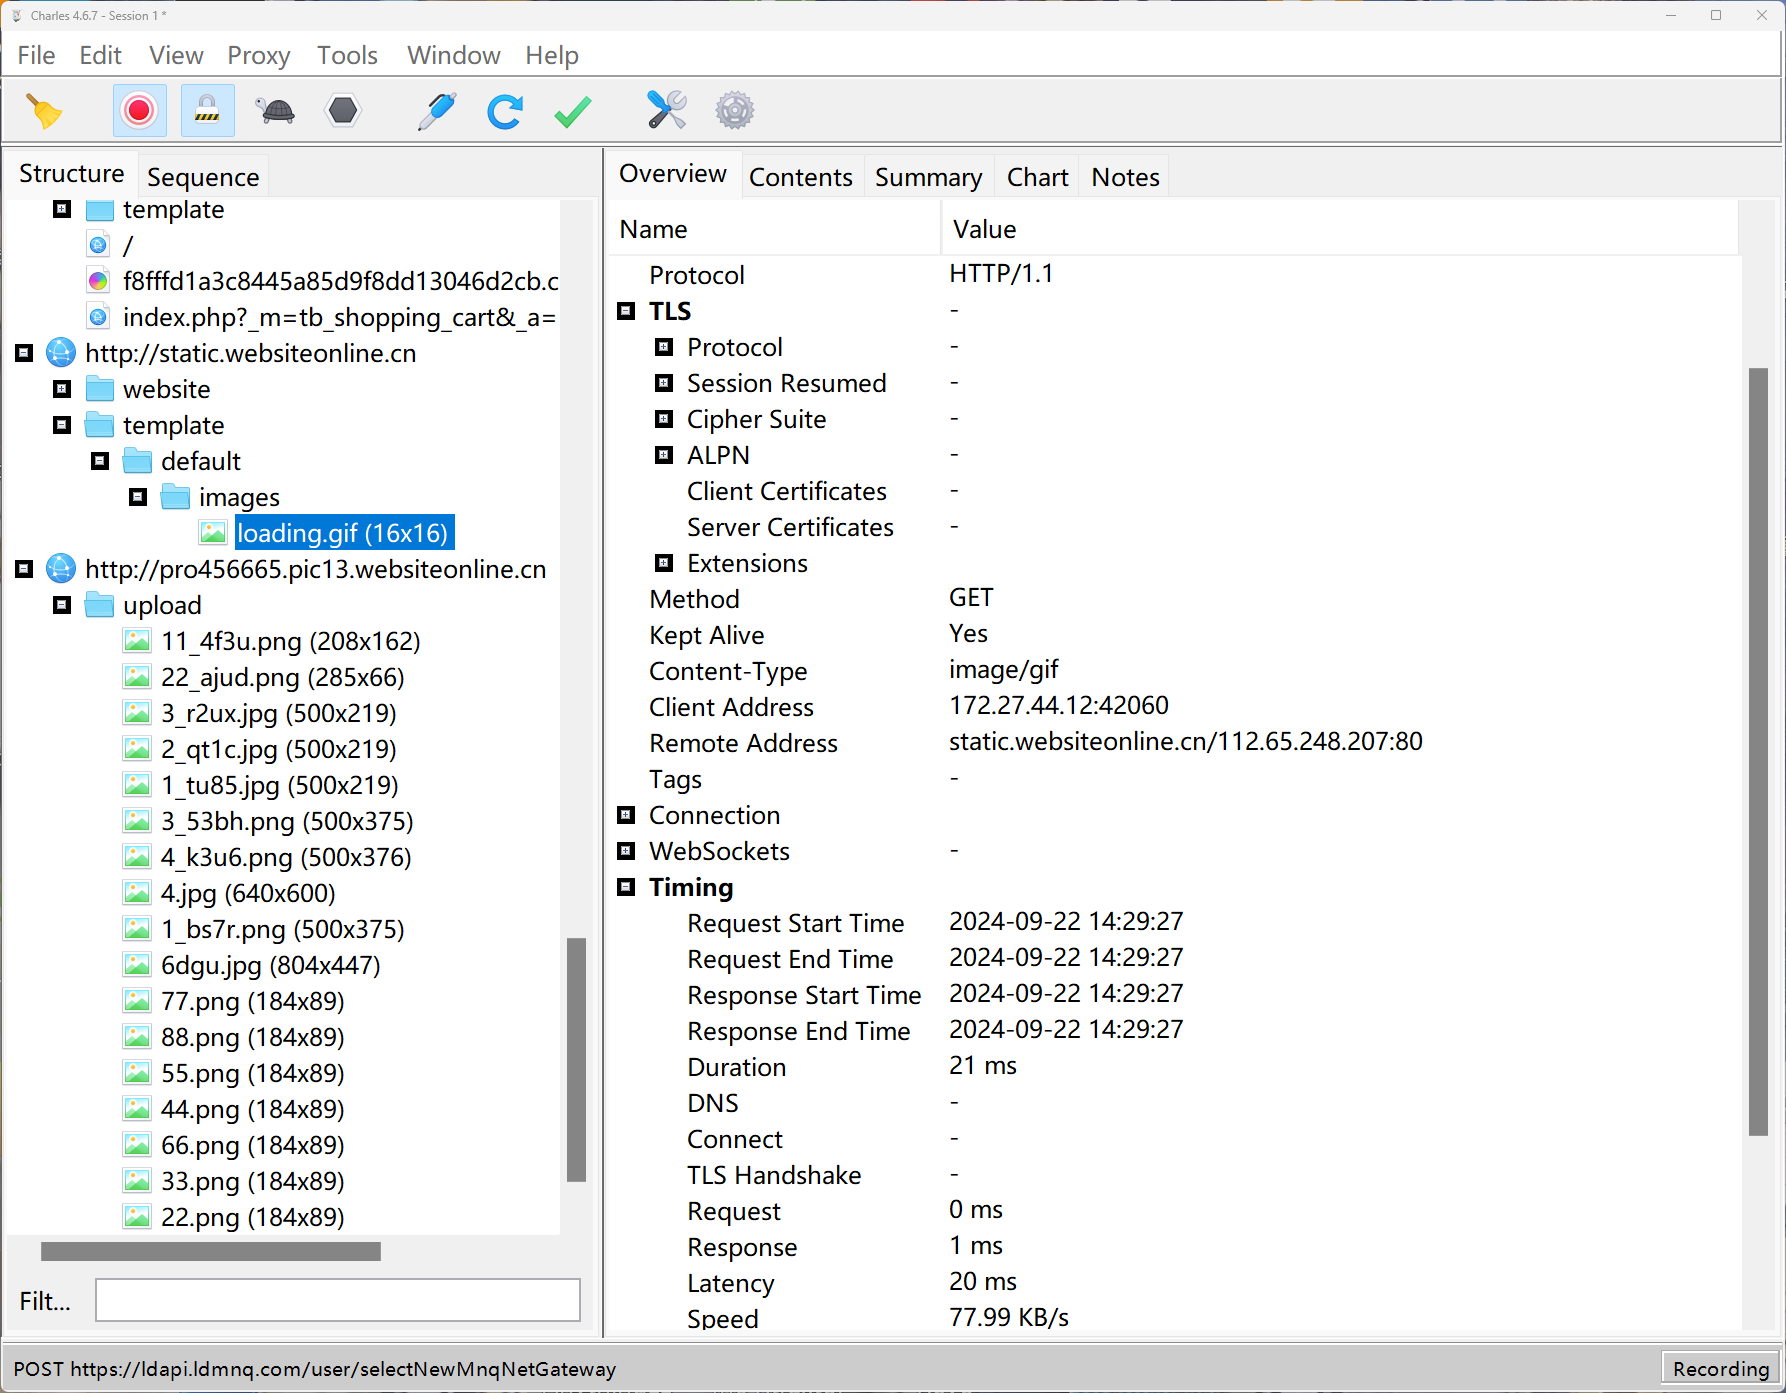This screenshot has height=1393, width=1786.
Task: Switch to the Contents tab
Action: point(800,177)
